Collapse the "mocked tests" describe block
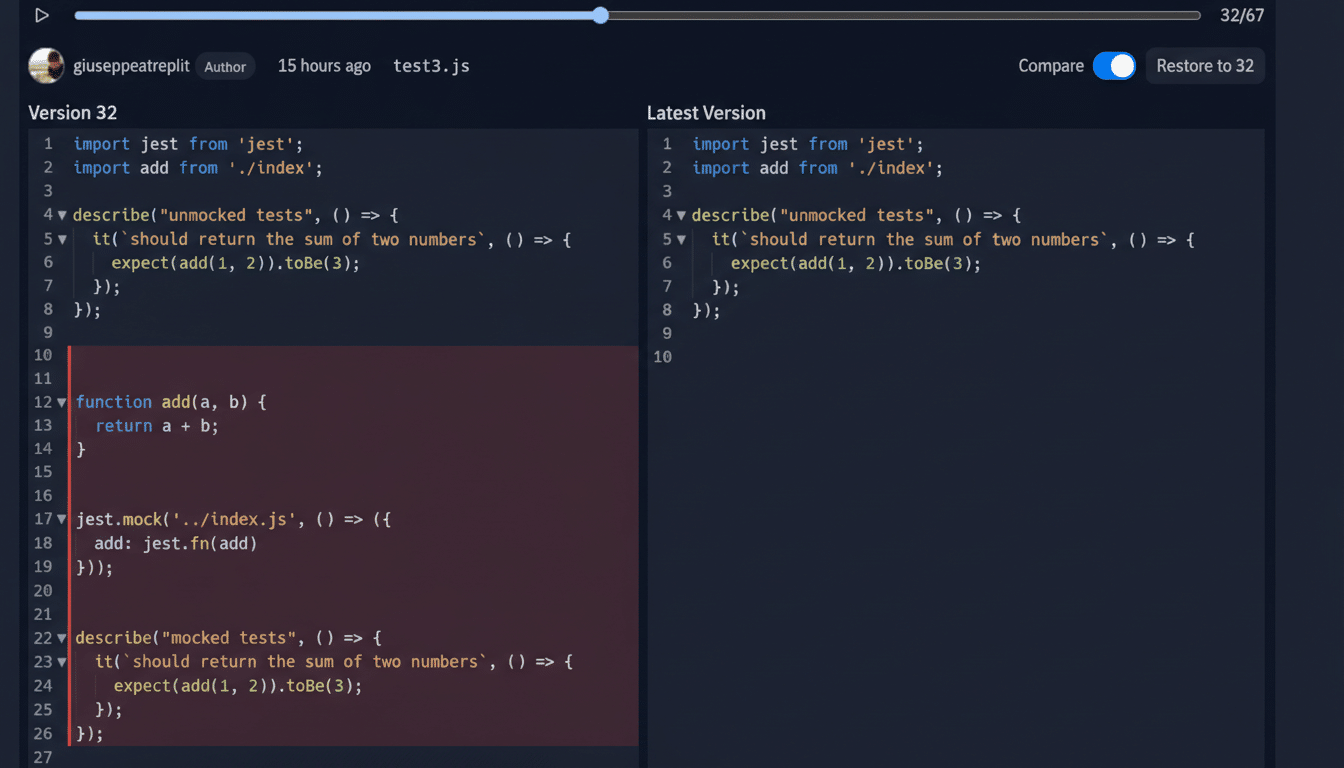This screenshot has width=1344, height=768. pyautogui.click(x=61, y=637)
